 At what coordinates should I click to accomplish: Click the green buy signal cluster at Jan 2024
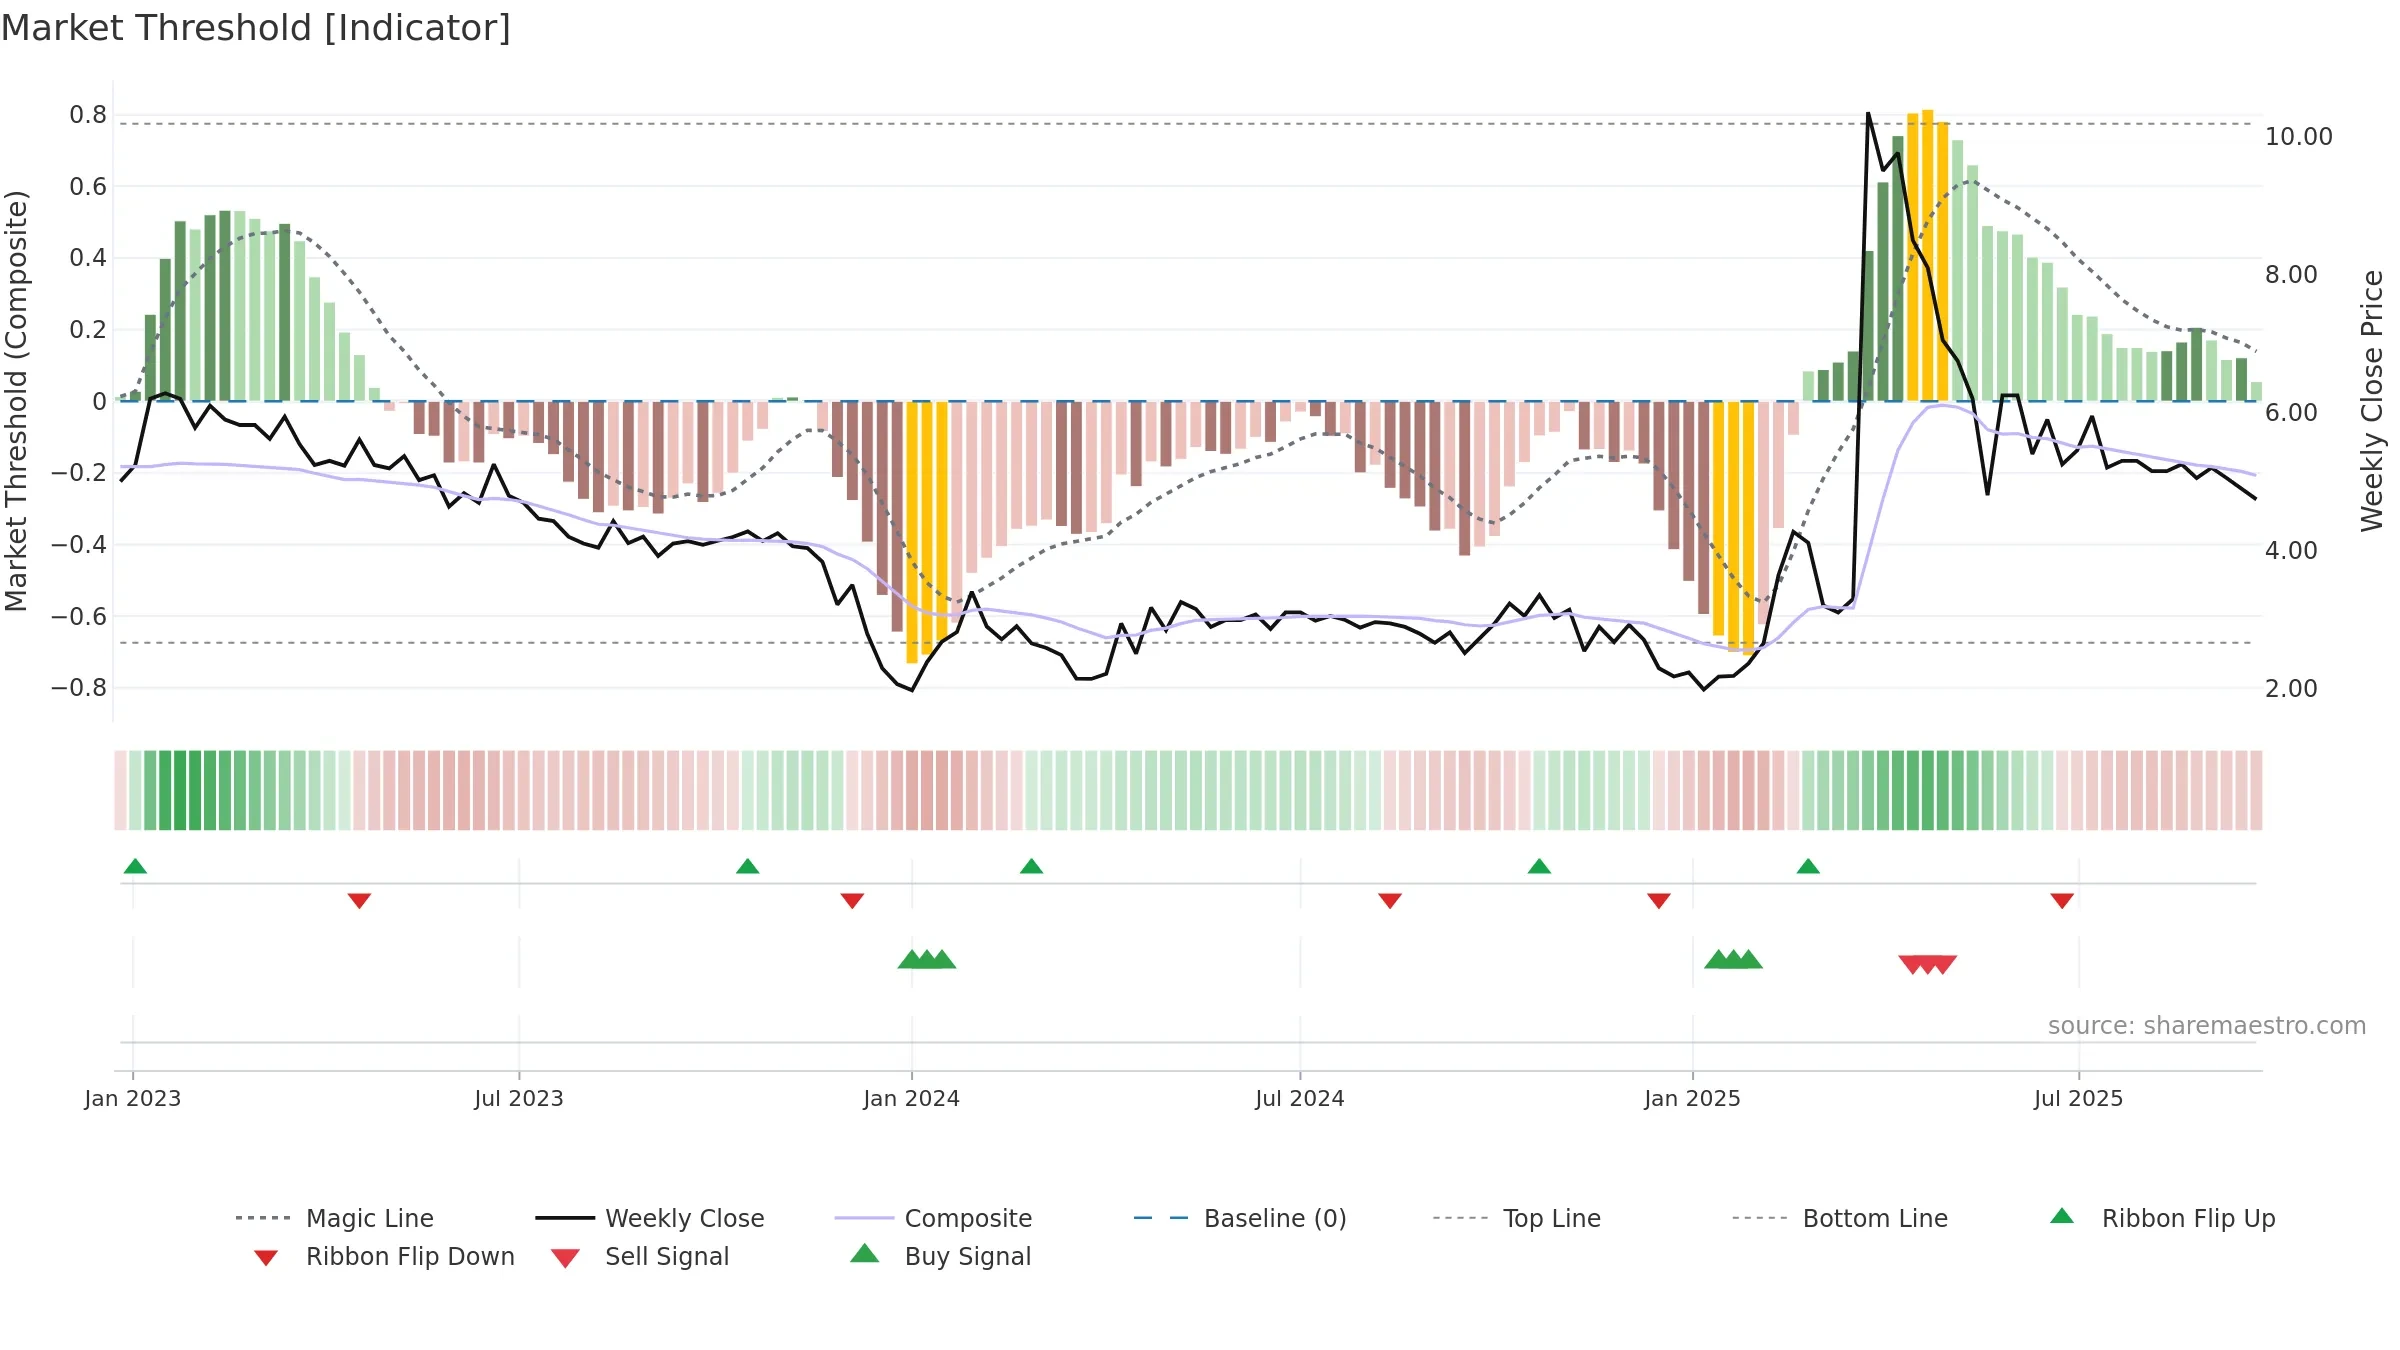[927, 959]
